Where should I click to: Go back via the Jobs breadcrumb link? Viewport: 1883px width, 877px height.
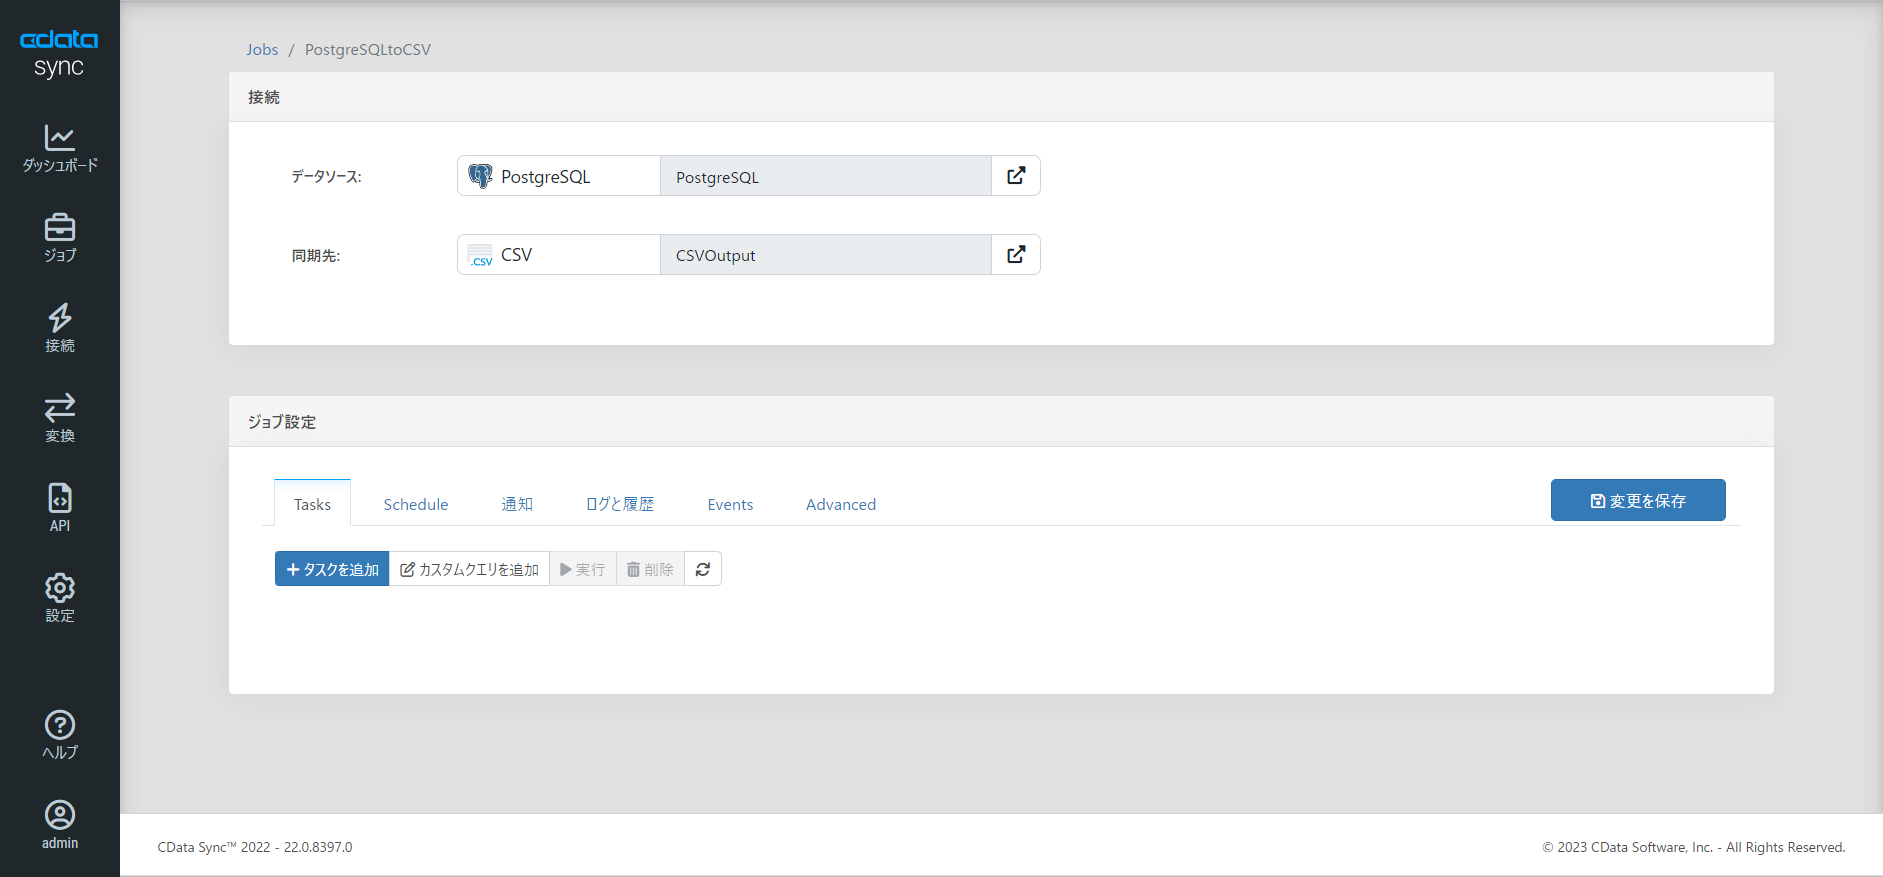(262, 49)
